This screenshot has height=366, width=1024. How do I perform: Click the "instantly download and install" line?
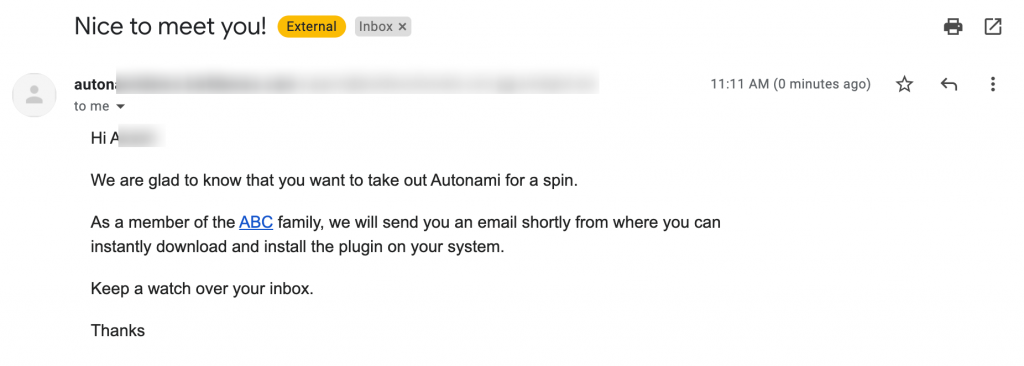pos(298,248)
